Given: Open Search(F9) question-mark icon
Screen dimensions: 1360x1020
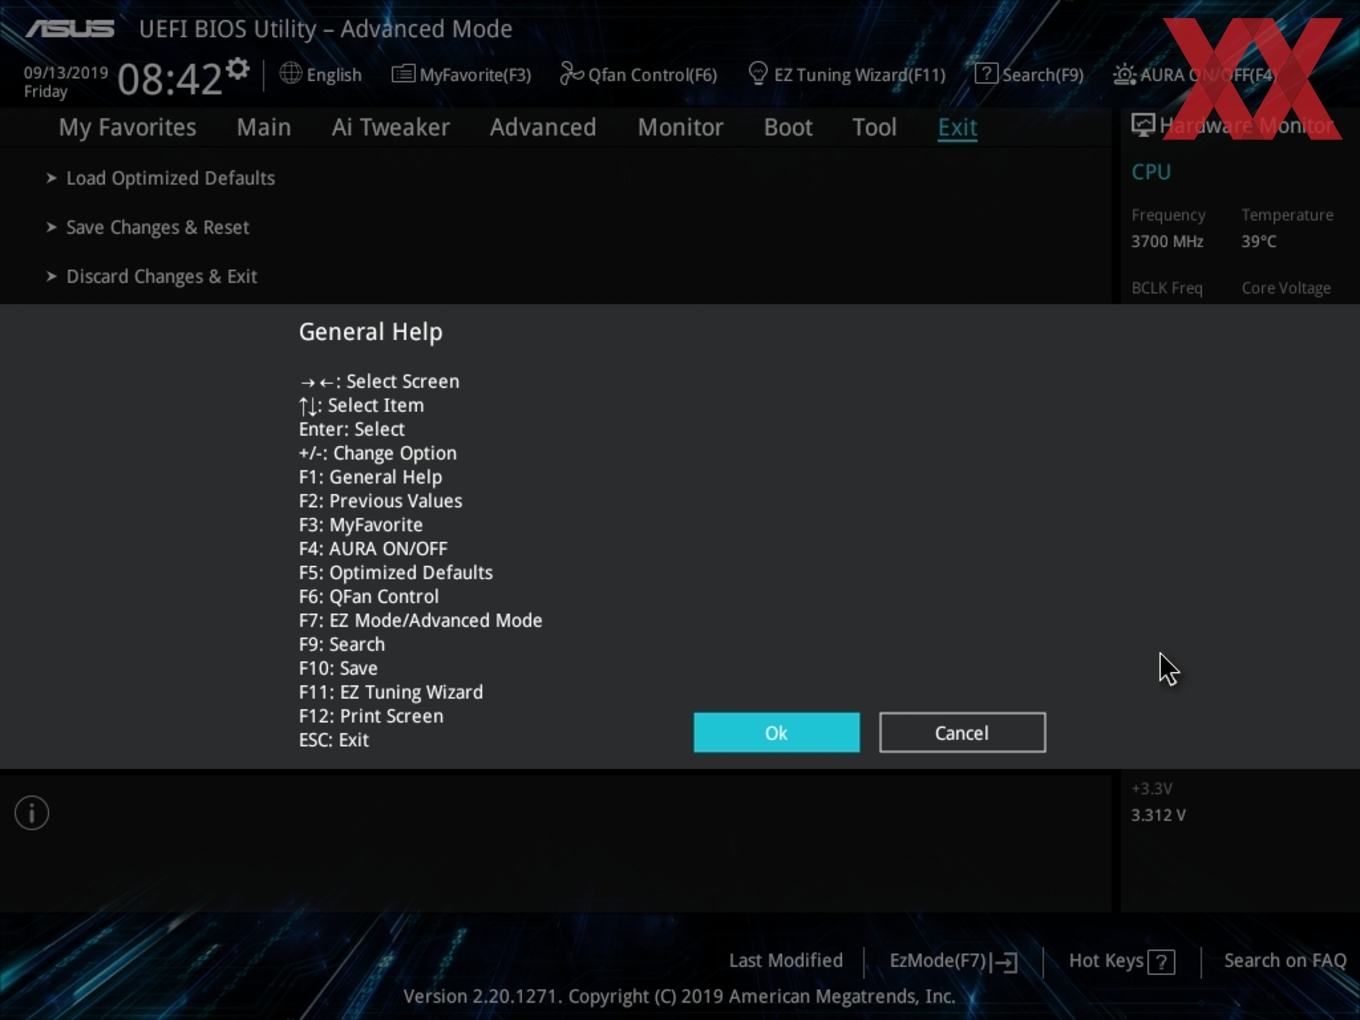Looking at the screenshot, I should [986, 74].
